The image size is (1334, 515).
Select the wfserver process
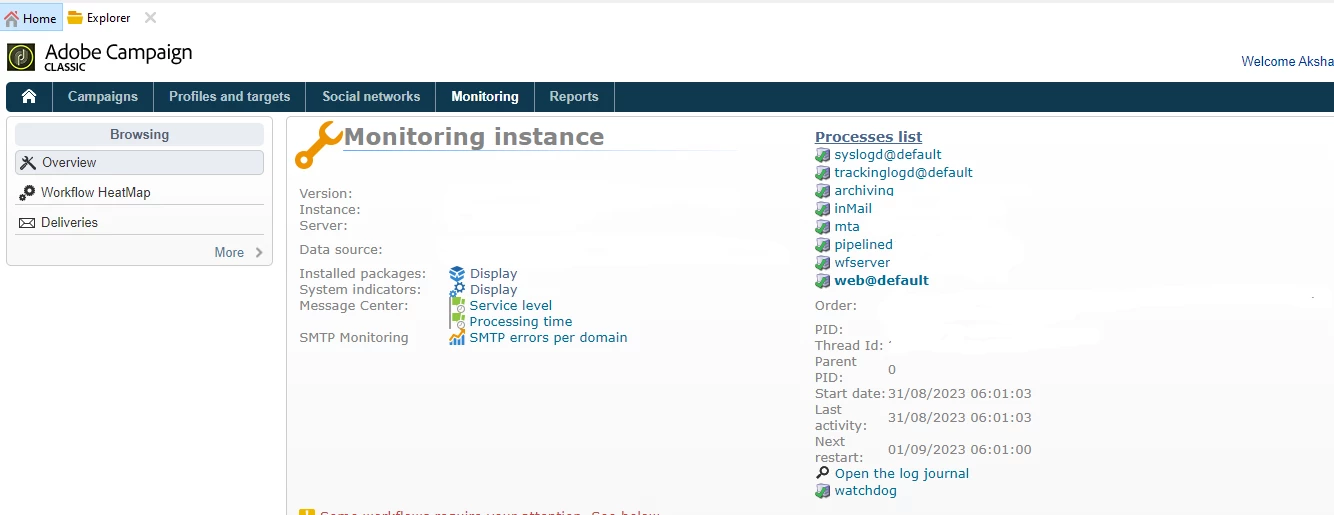[862, 263]
